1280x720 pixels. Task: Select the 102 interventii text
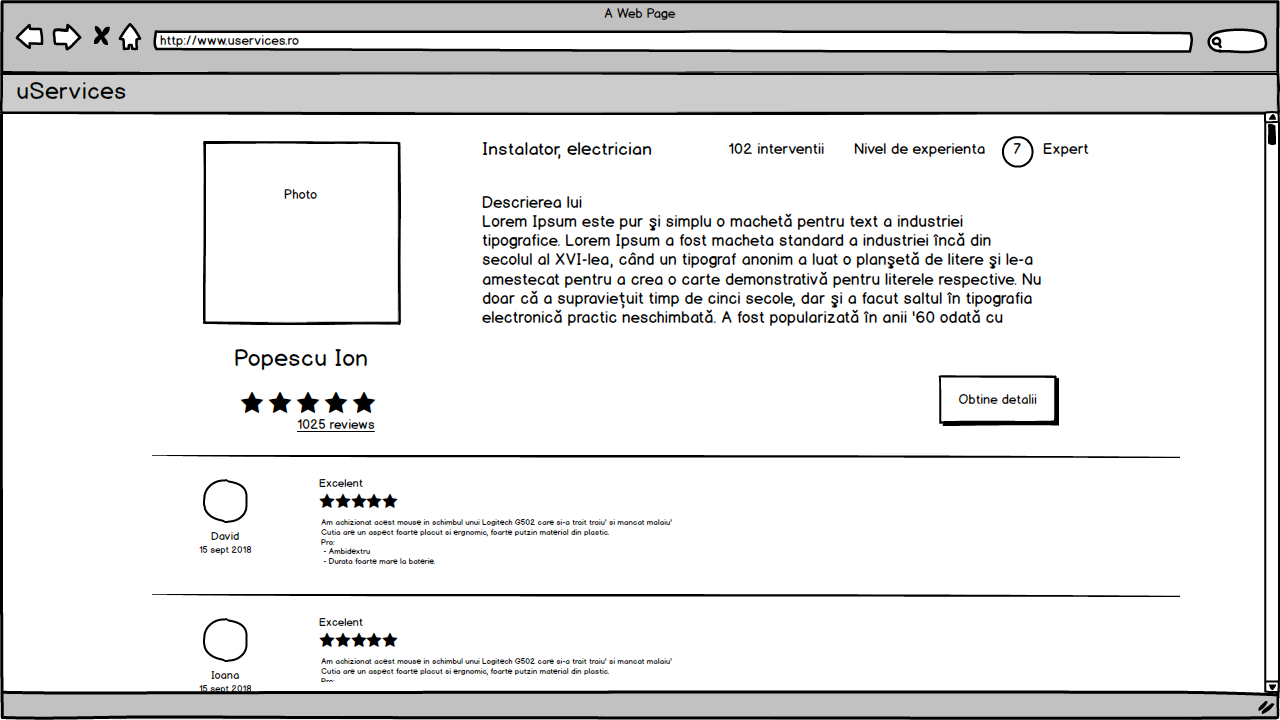point(777,149)
